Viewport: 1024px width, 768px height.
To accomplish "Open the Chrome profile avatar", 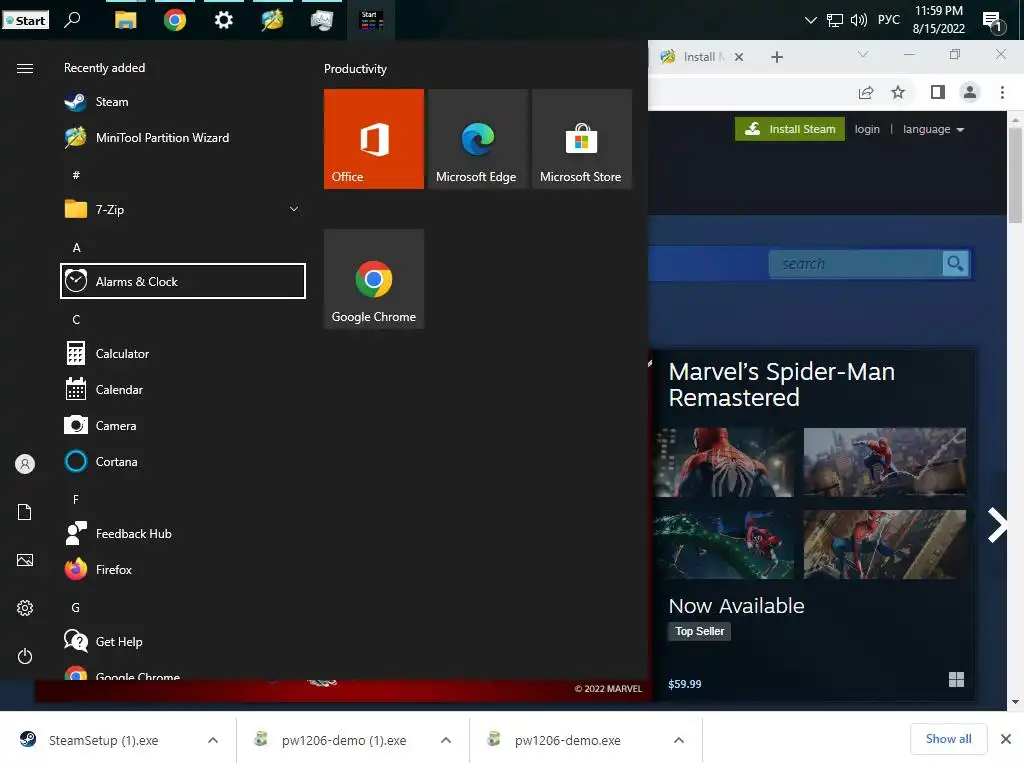I will [x=970, y=93].
